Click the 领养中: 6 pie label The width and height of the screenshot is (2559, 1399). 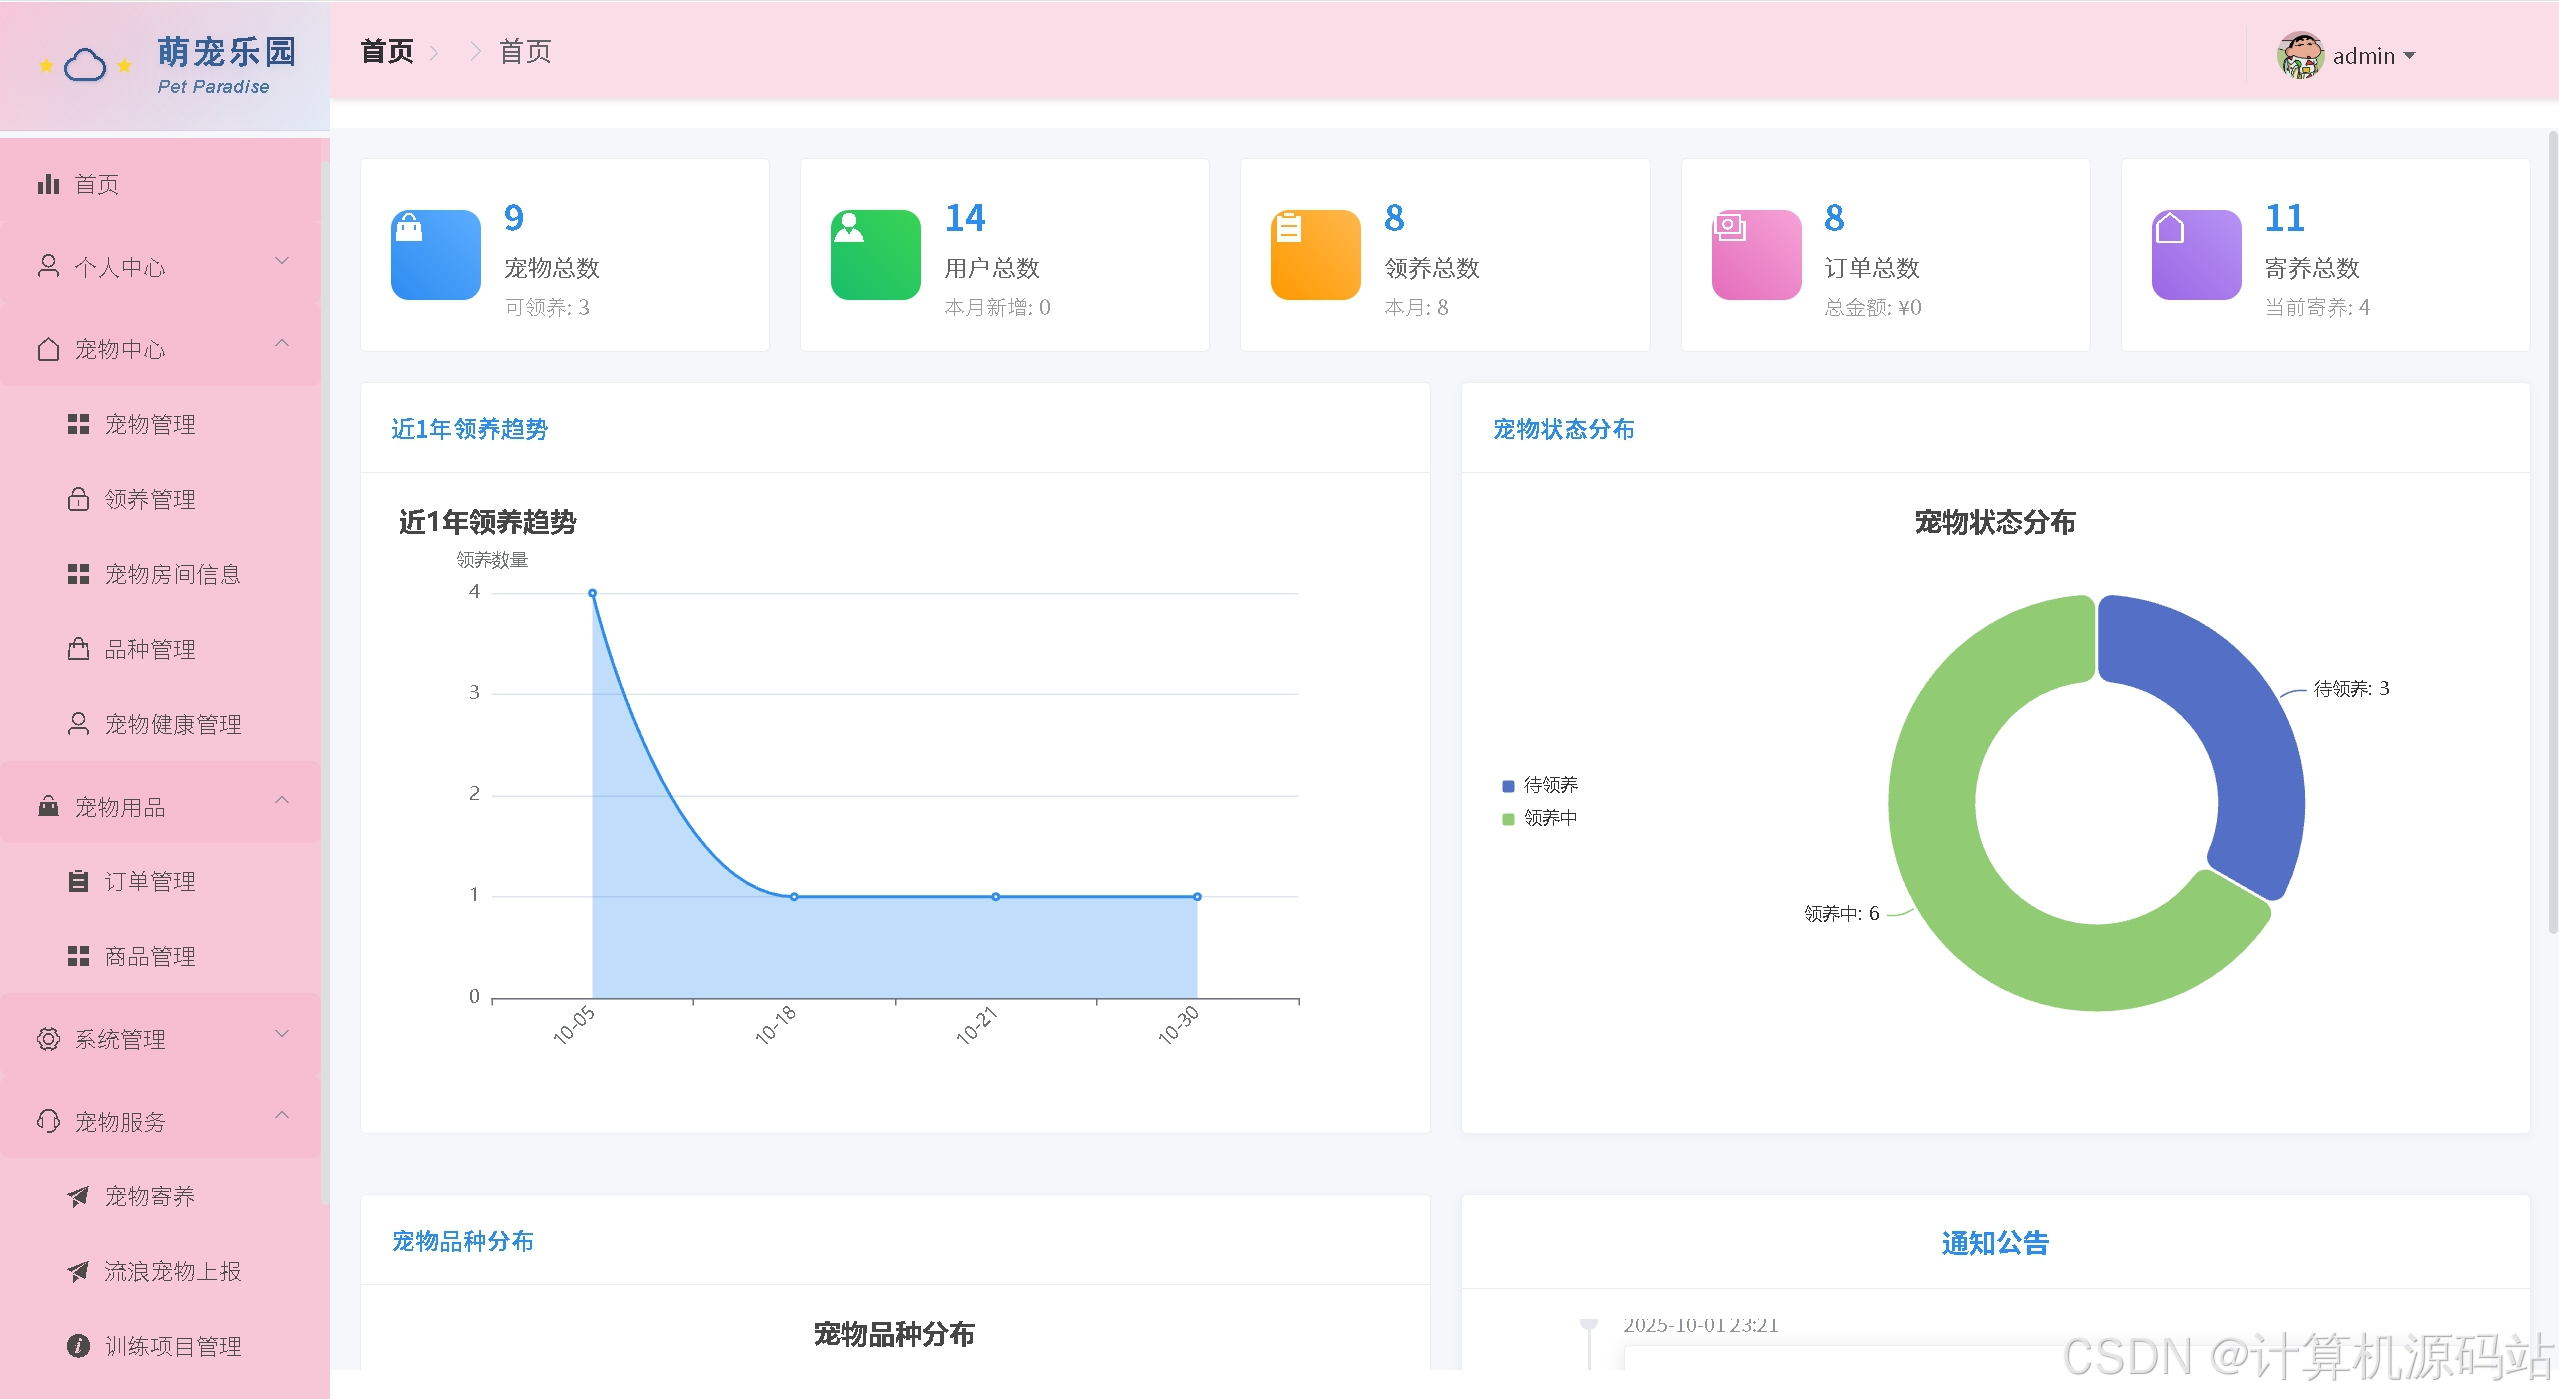pos(1841,914)
